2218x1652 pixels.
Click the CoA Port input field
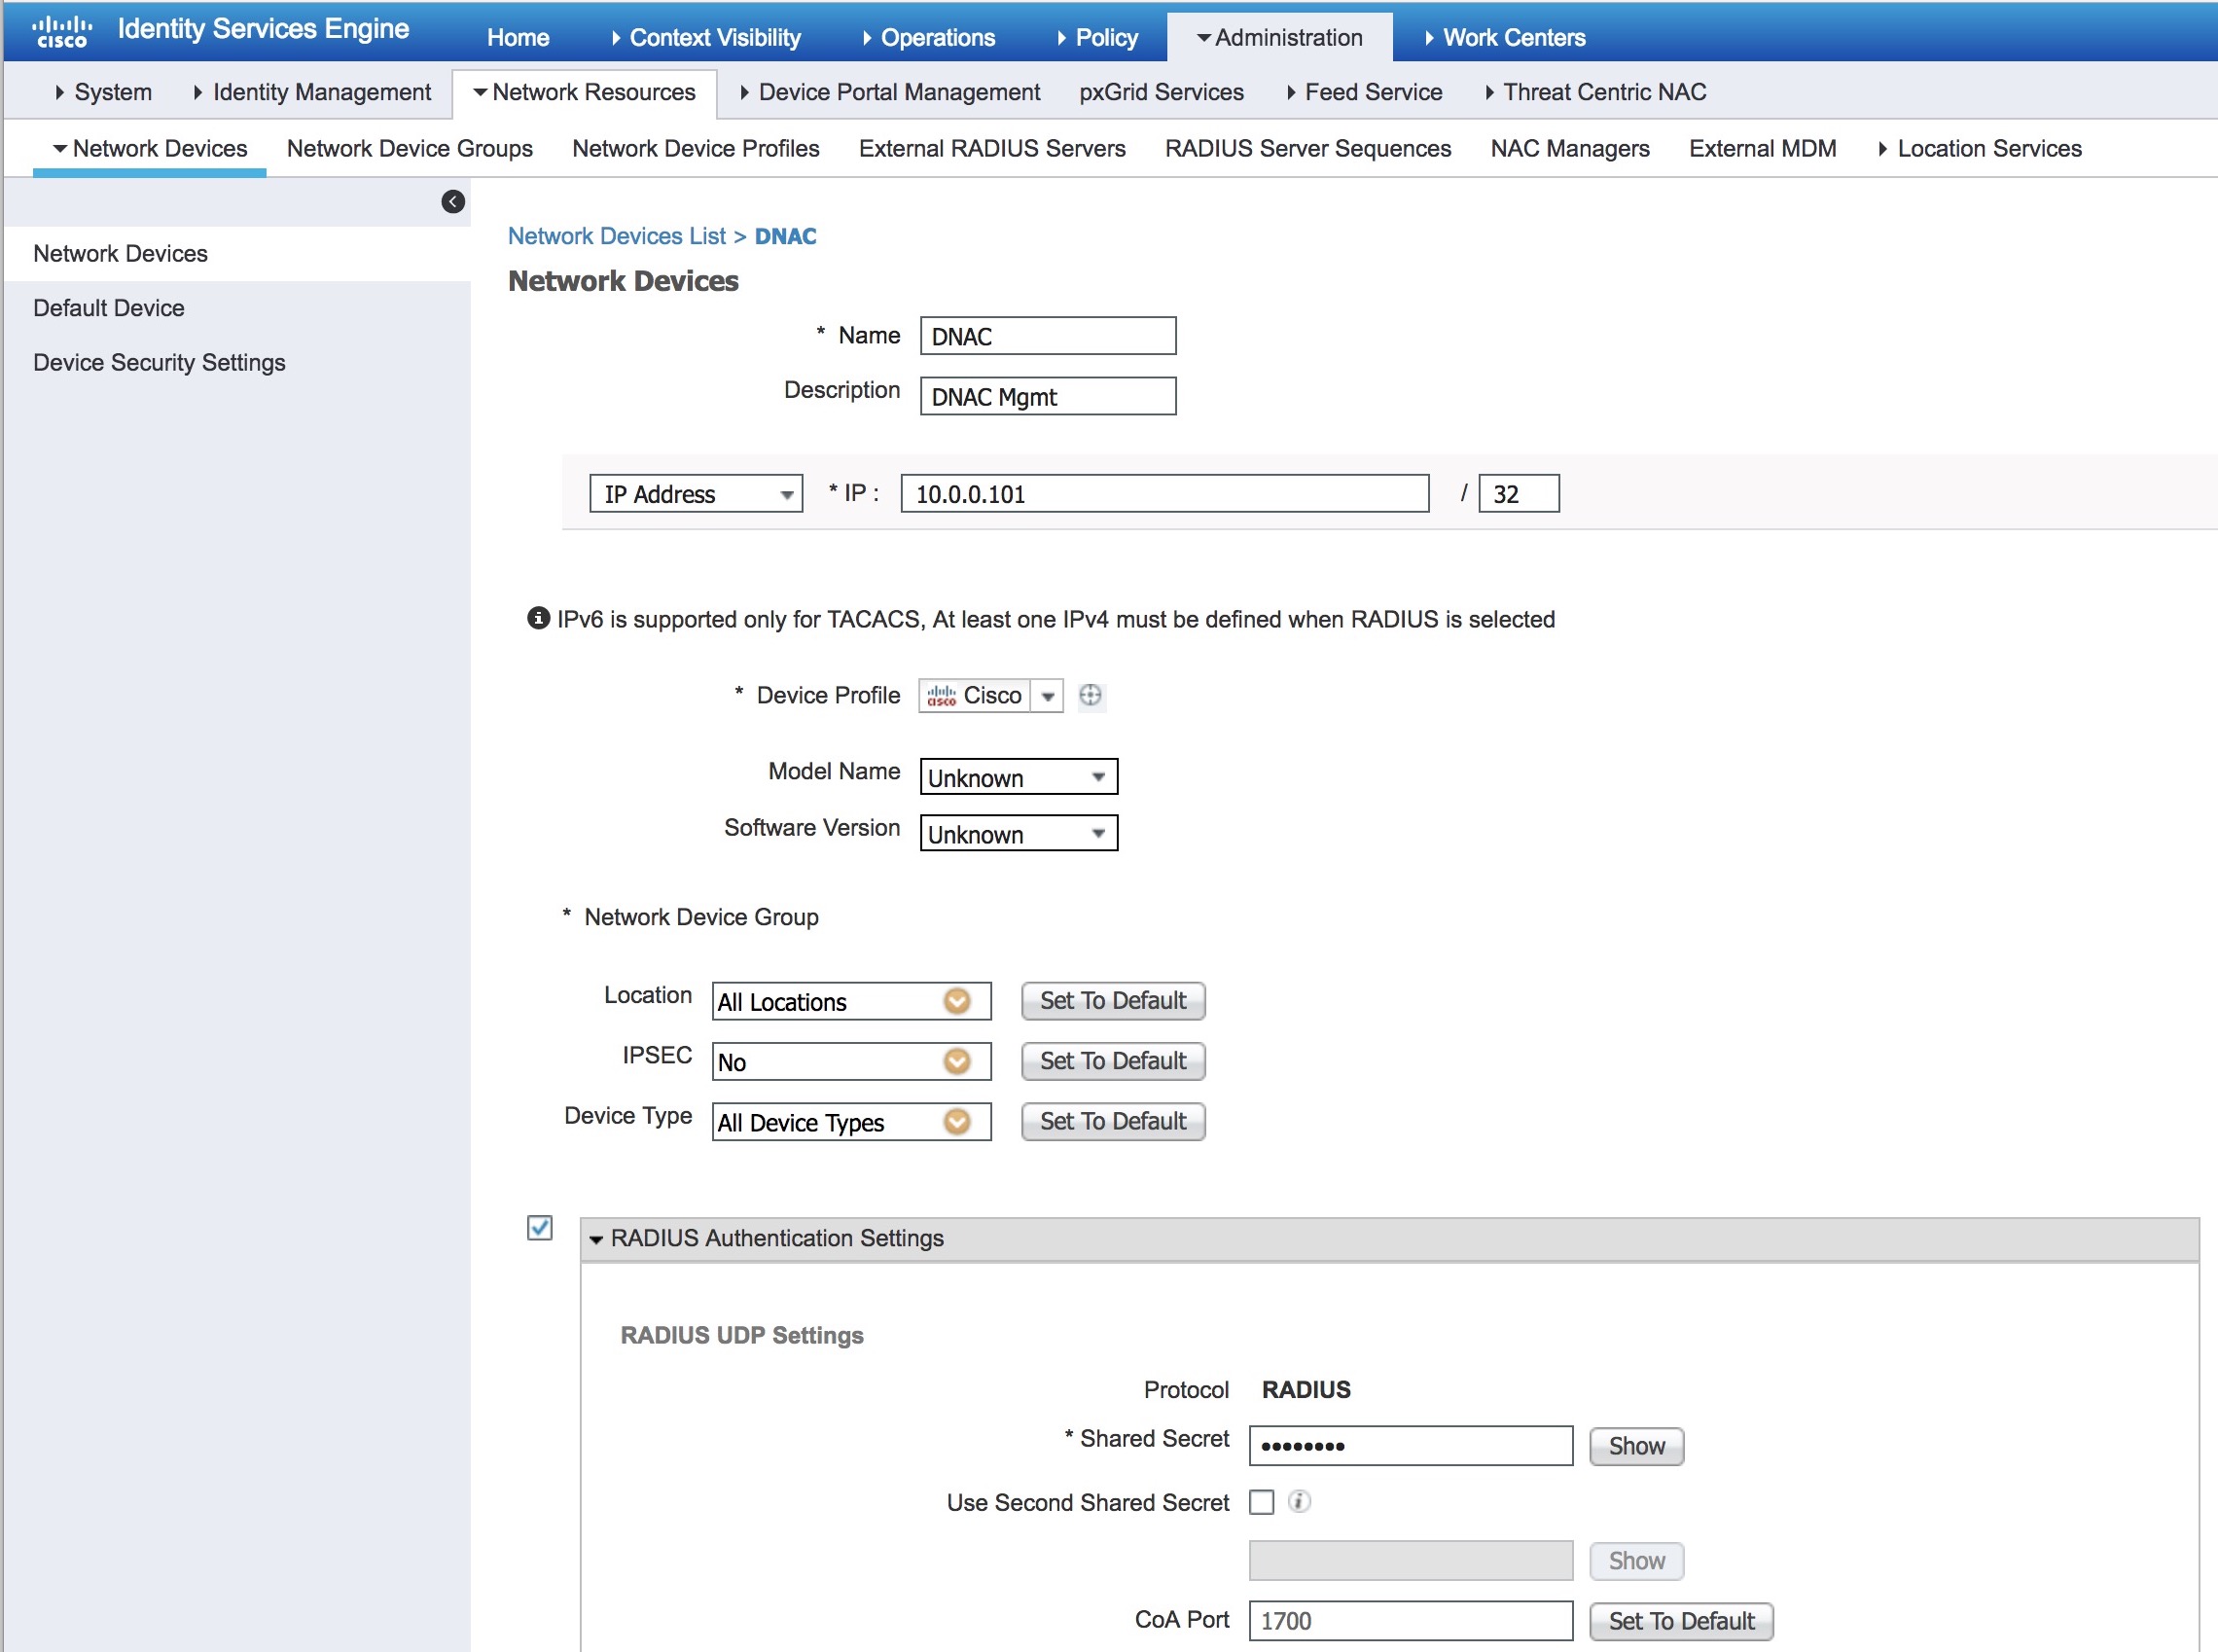tap(1411, 1621)
